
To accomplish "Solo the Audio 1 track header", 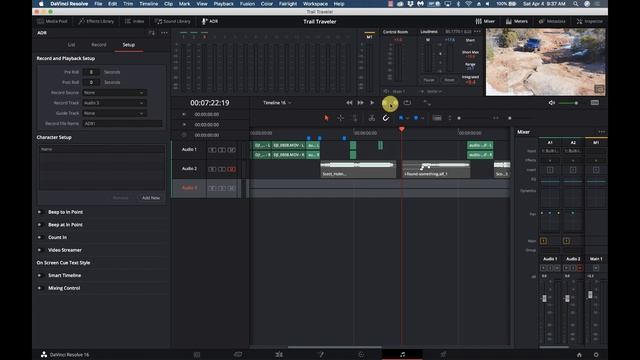I will tap(222, 150).
